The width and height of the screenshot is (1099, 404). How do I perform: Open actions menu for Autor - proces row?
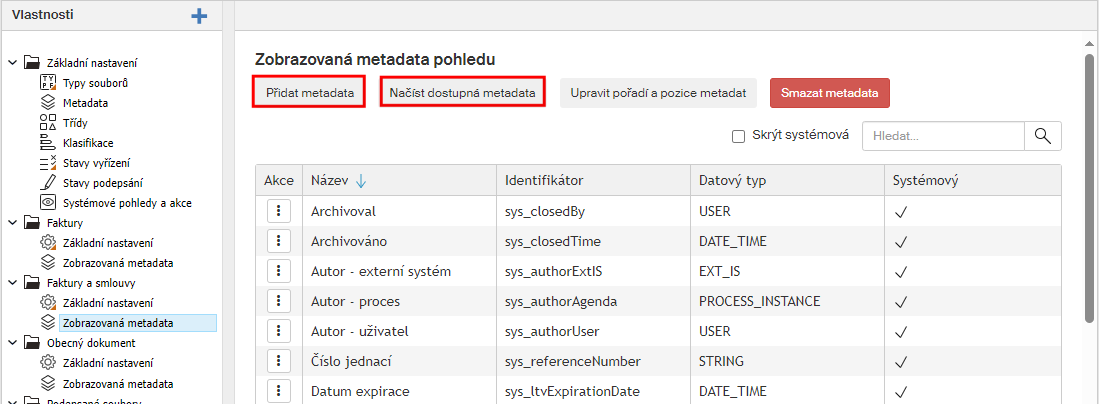point(280,301)
